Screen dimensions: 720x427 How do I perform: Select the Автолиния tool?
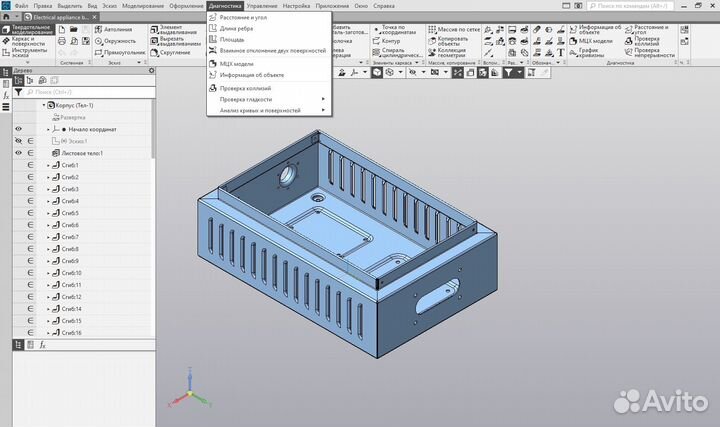pyautogui.click(x=113, y=29)
